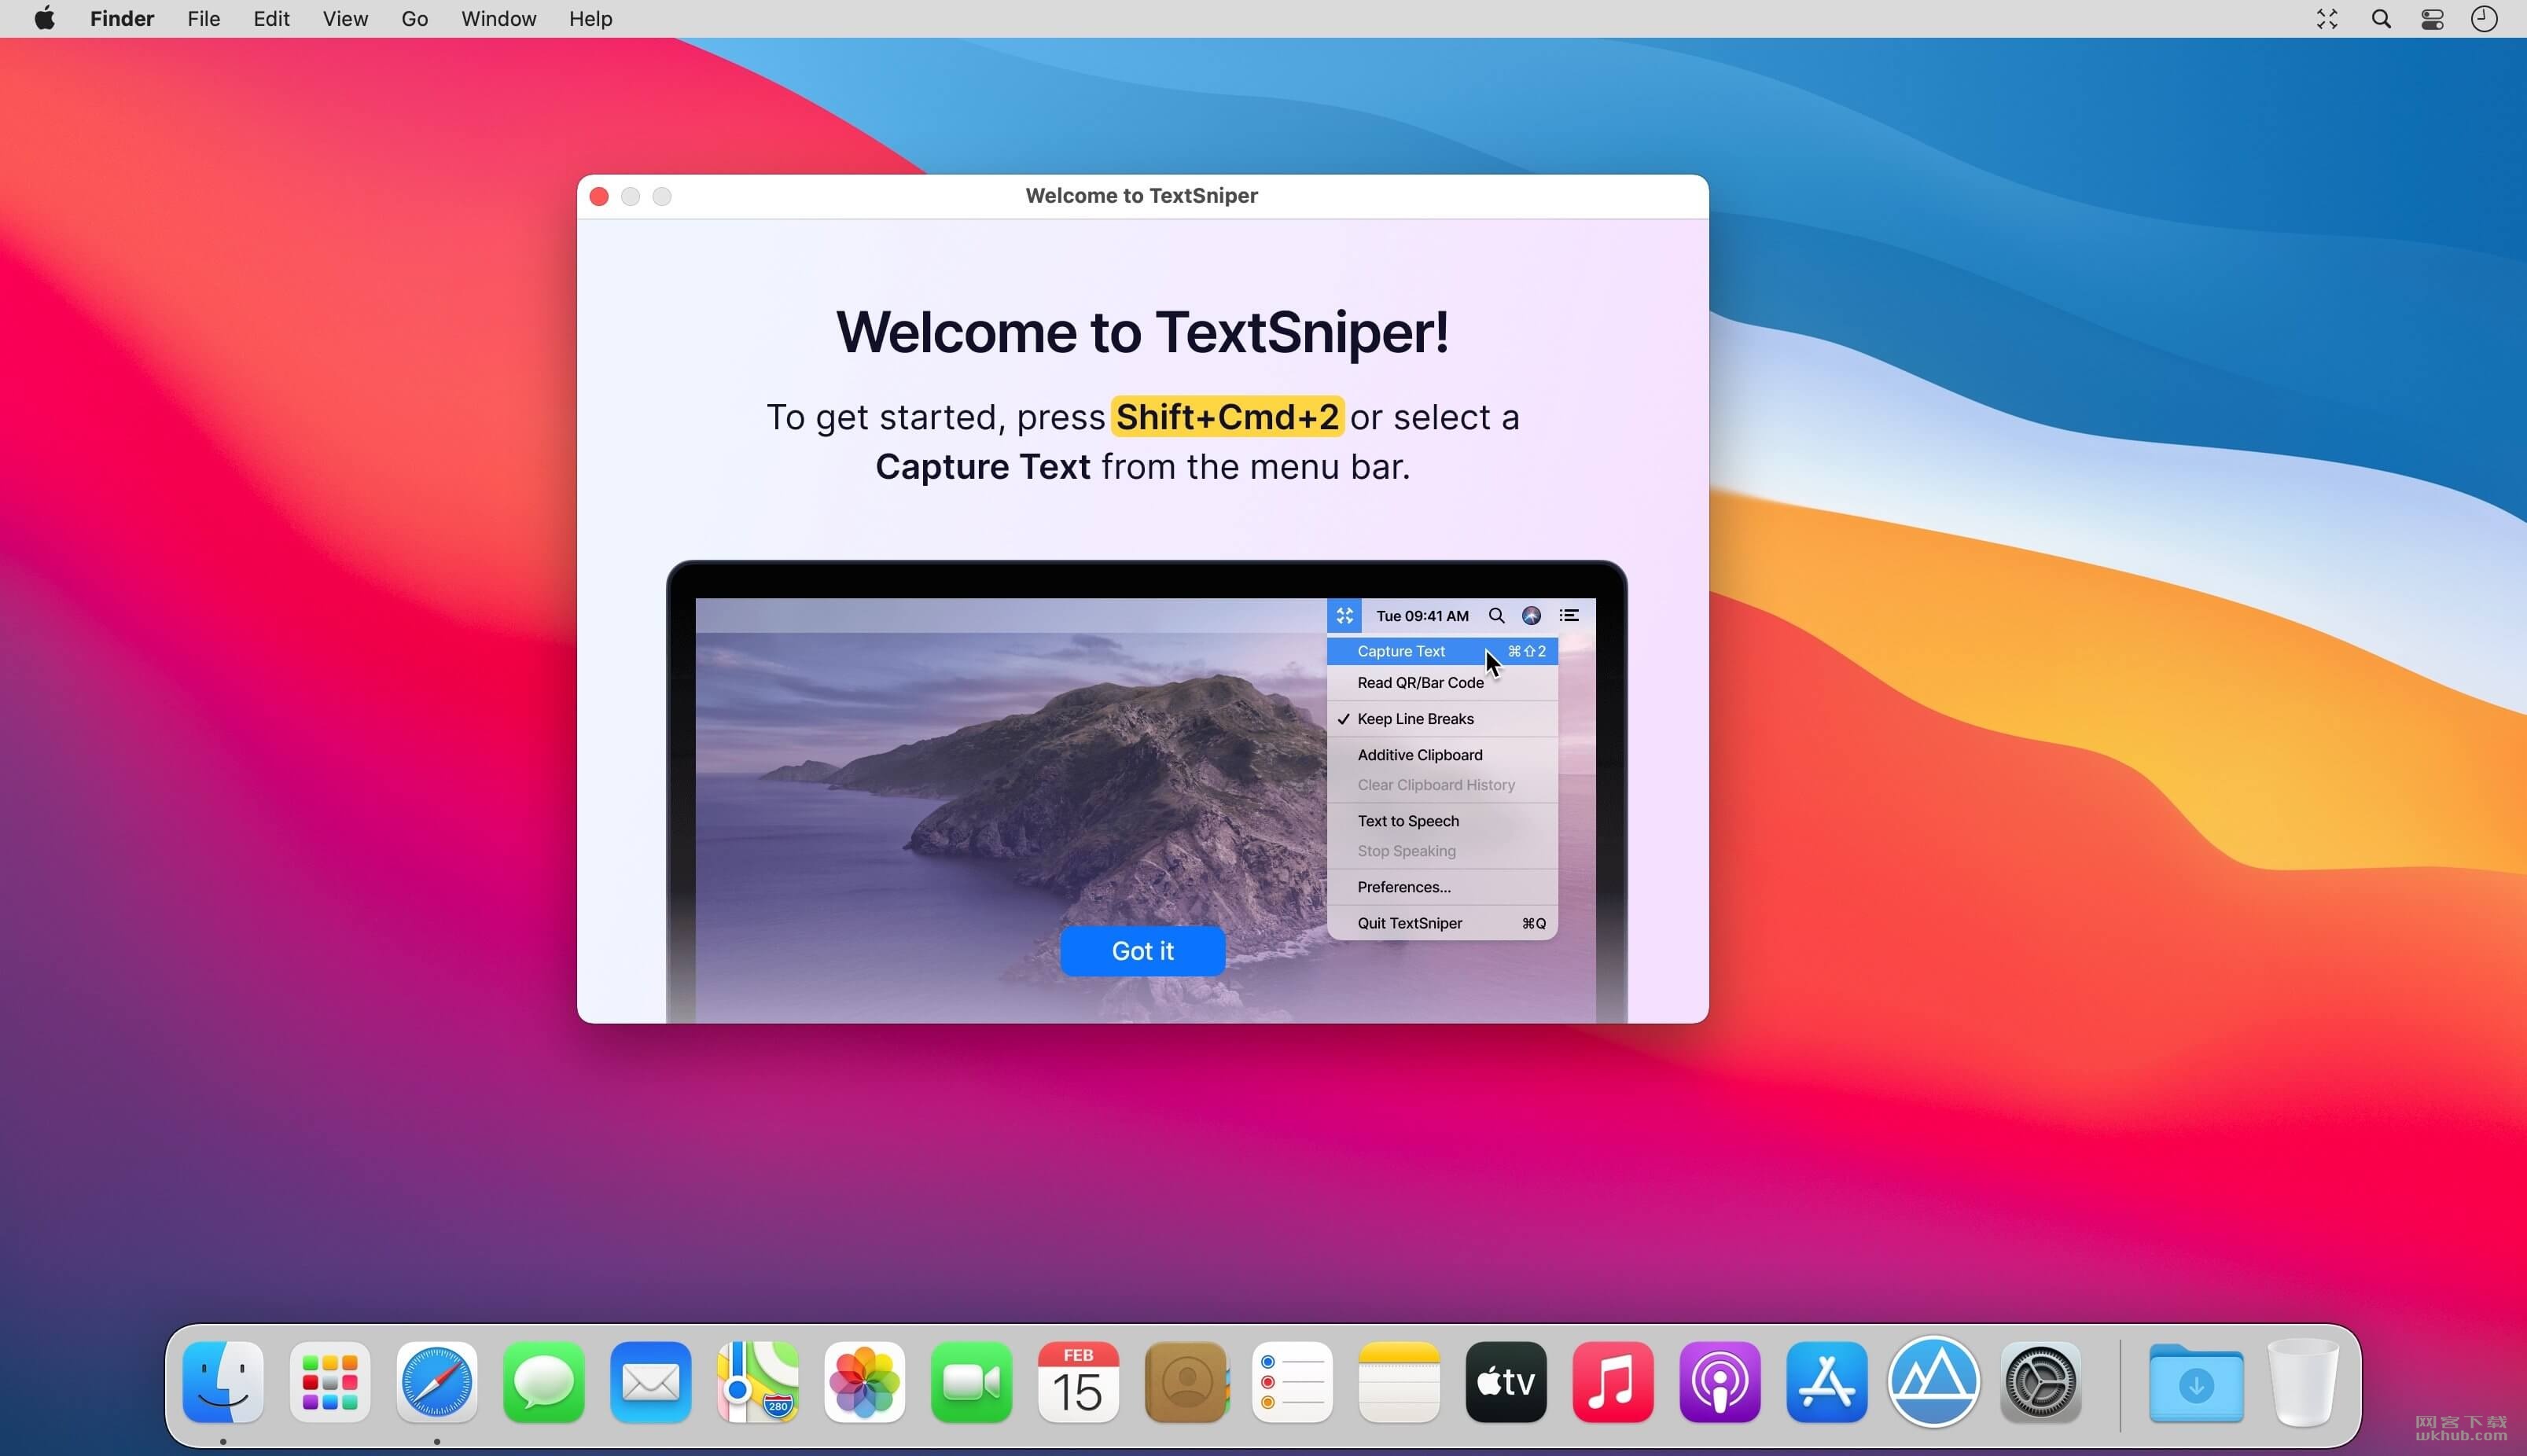Image resolution: width=2527 pixels, height=1456 pixels.
Task: Open App Store from the Dock
Action: [x=1827, y=1382]
